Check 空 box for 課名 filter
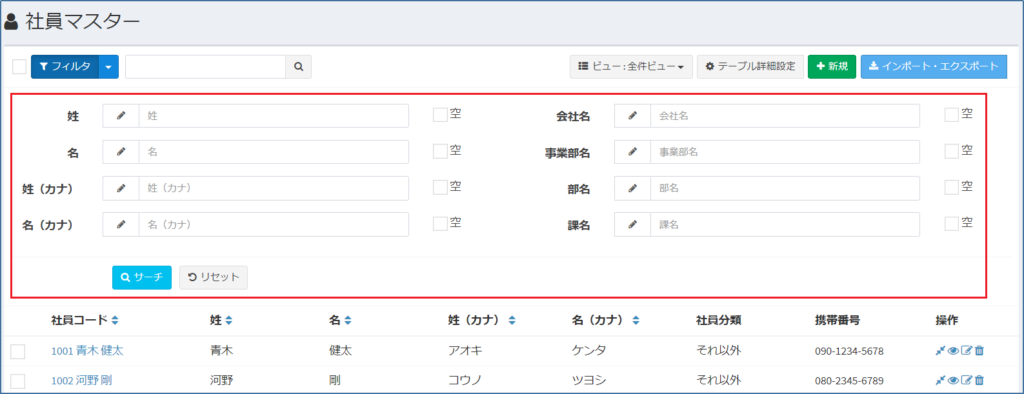 (952, 223)
